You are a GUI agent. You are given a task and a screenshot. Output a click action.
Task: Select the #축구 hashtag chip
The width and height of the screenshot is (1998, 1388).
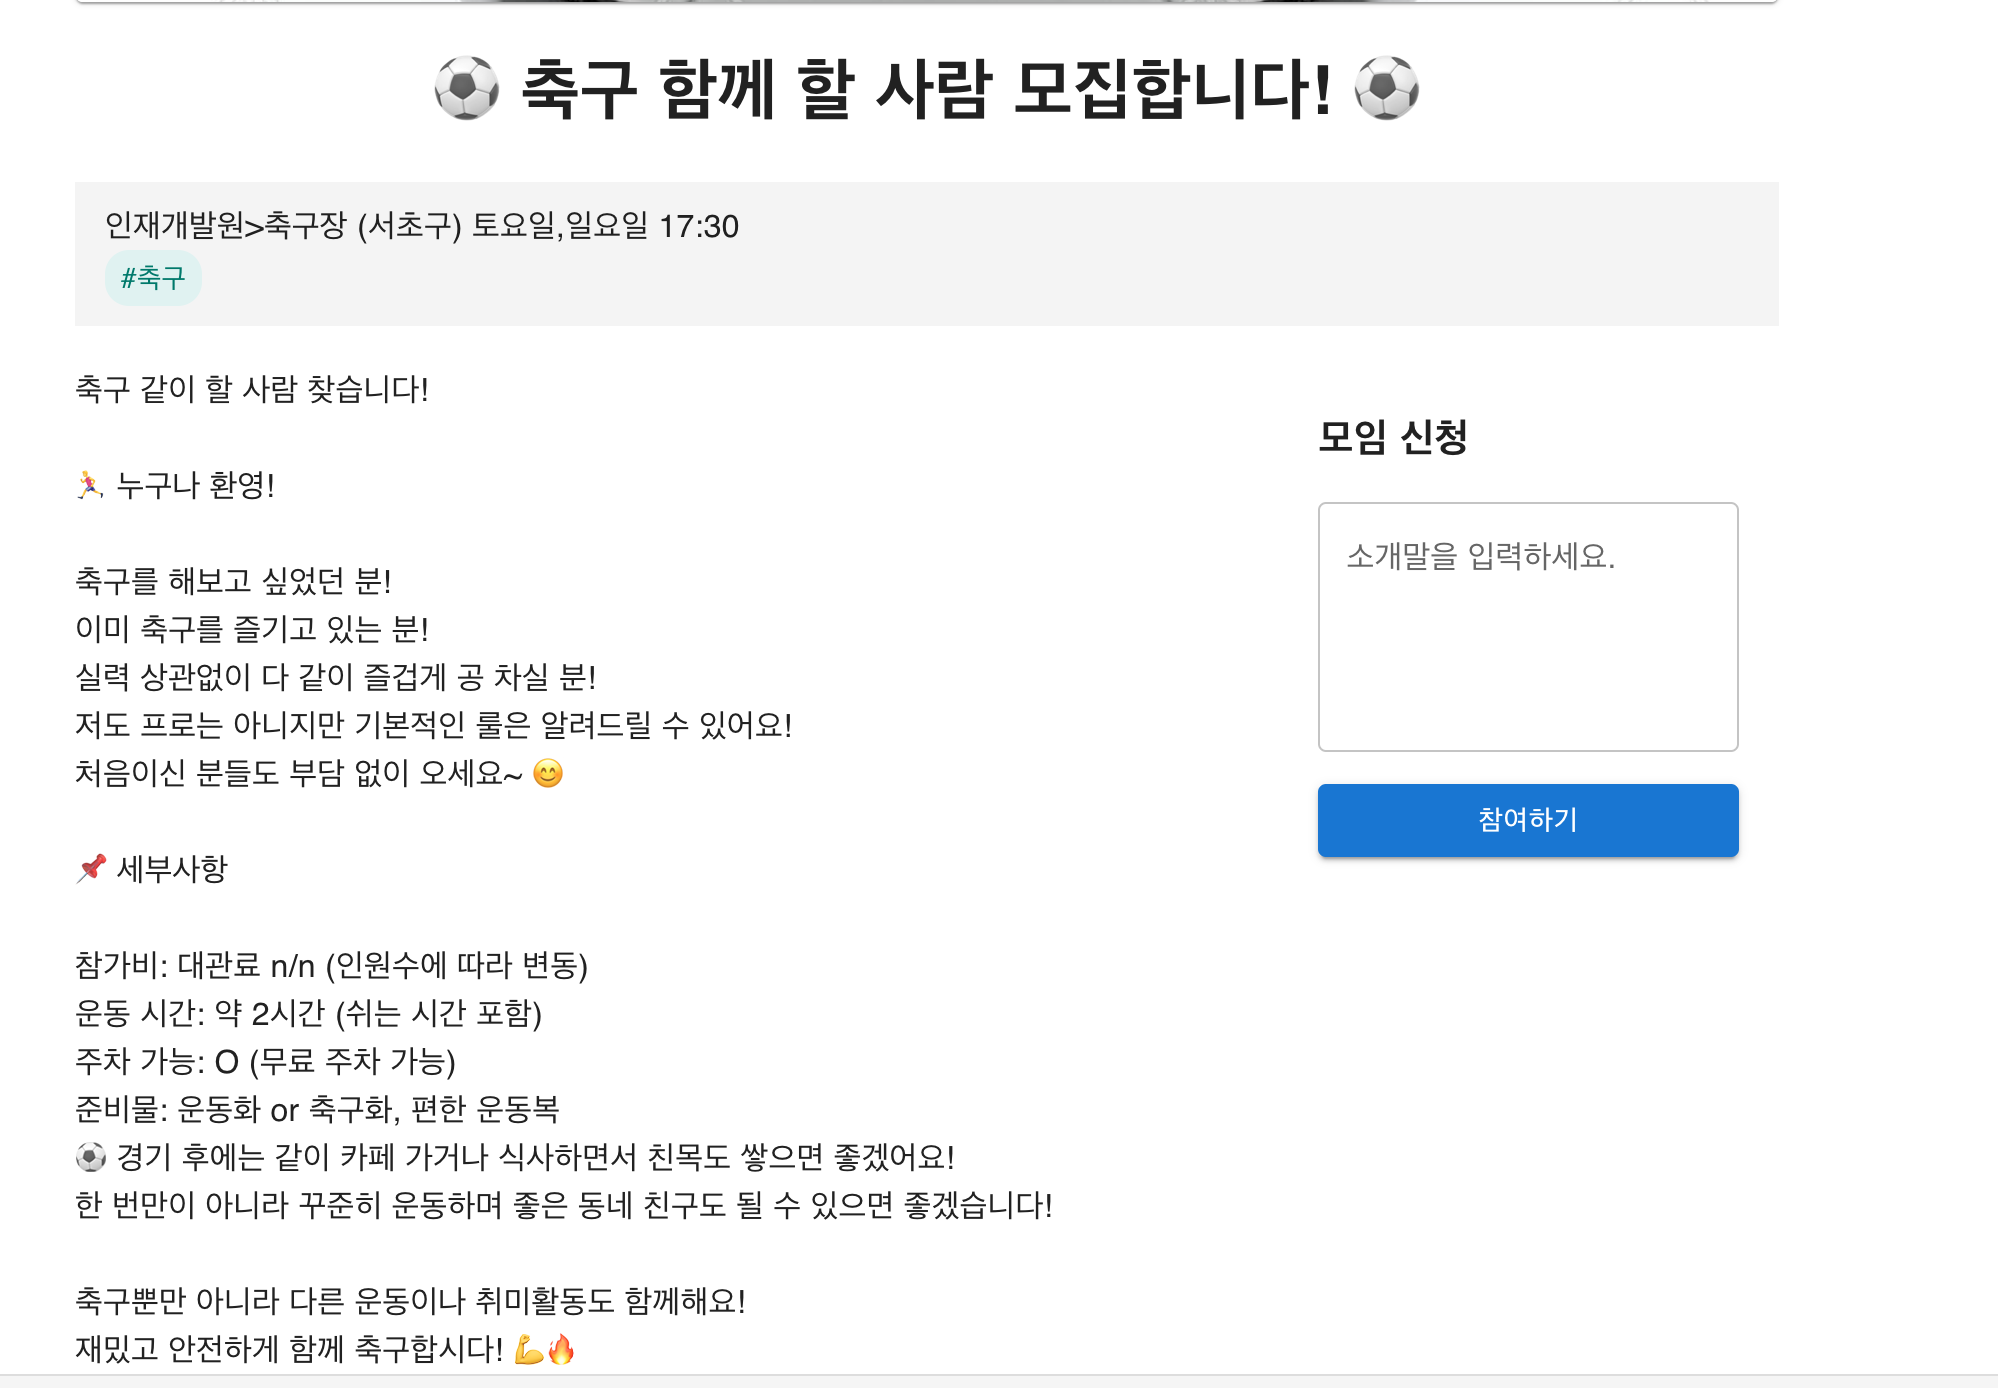pyautogui.click(x=153, y=278)
